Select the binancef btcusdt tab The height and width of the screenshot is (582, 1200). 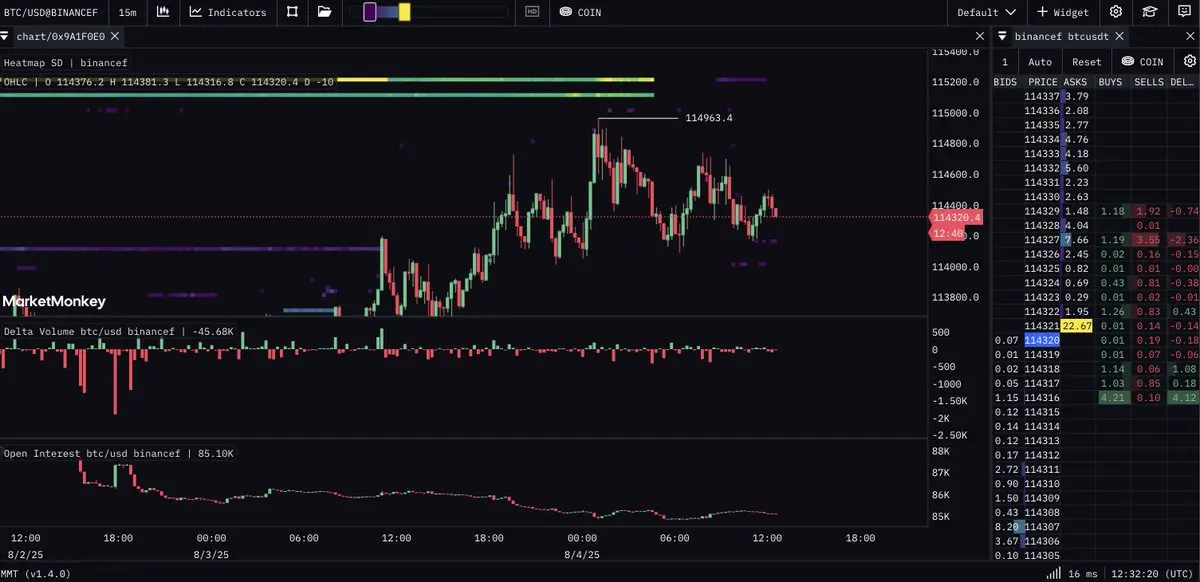pos(1062,36)
